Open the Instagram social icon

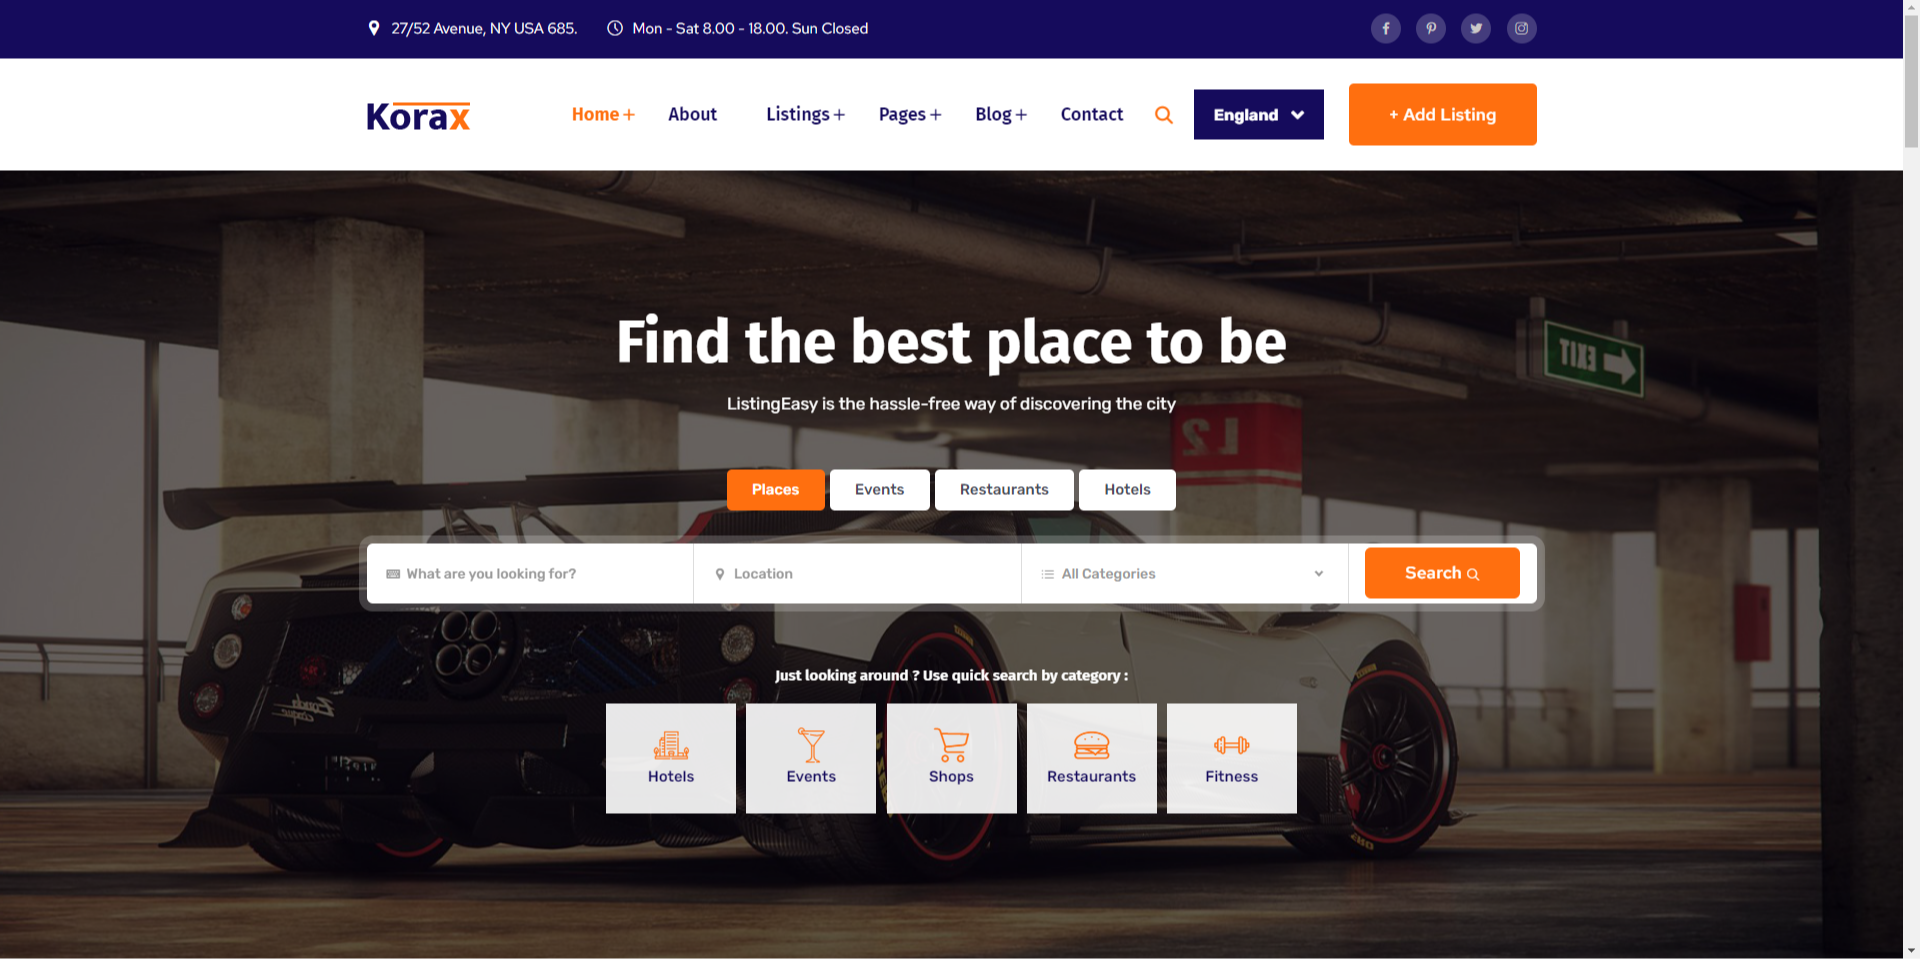[x=1521, y=28]
